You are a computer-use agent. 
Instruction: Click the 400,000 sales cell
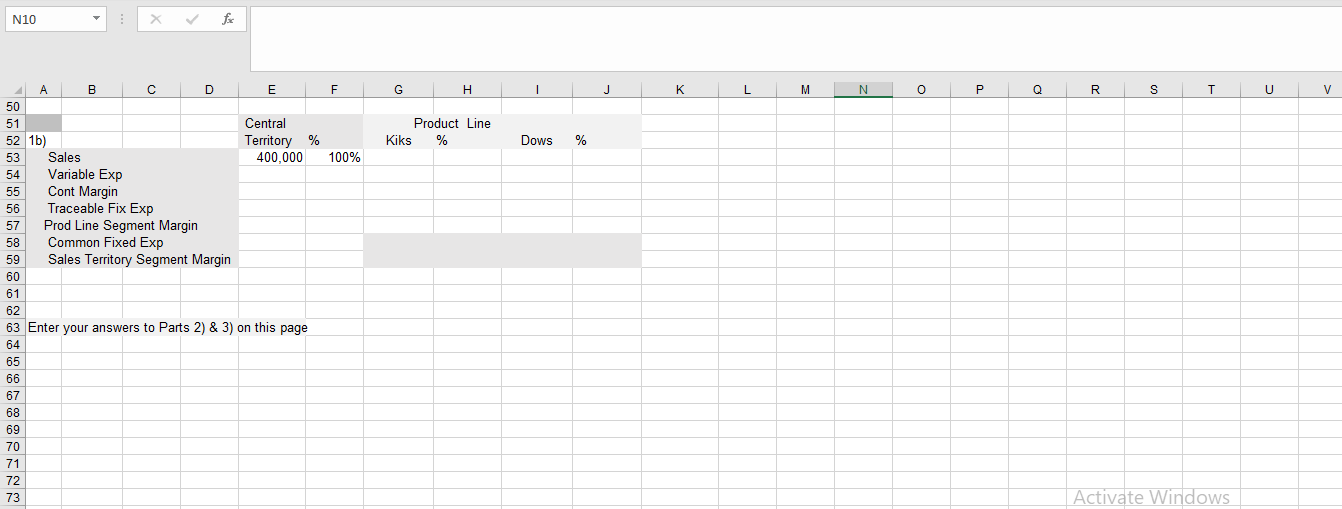tap(272, 158)
